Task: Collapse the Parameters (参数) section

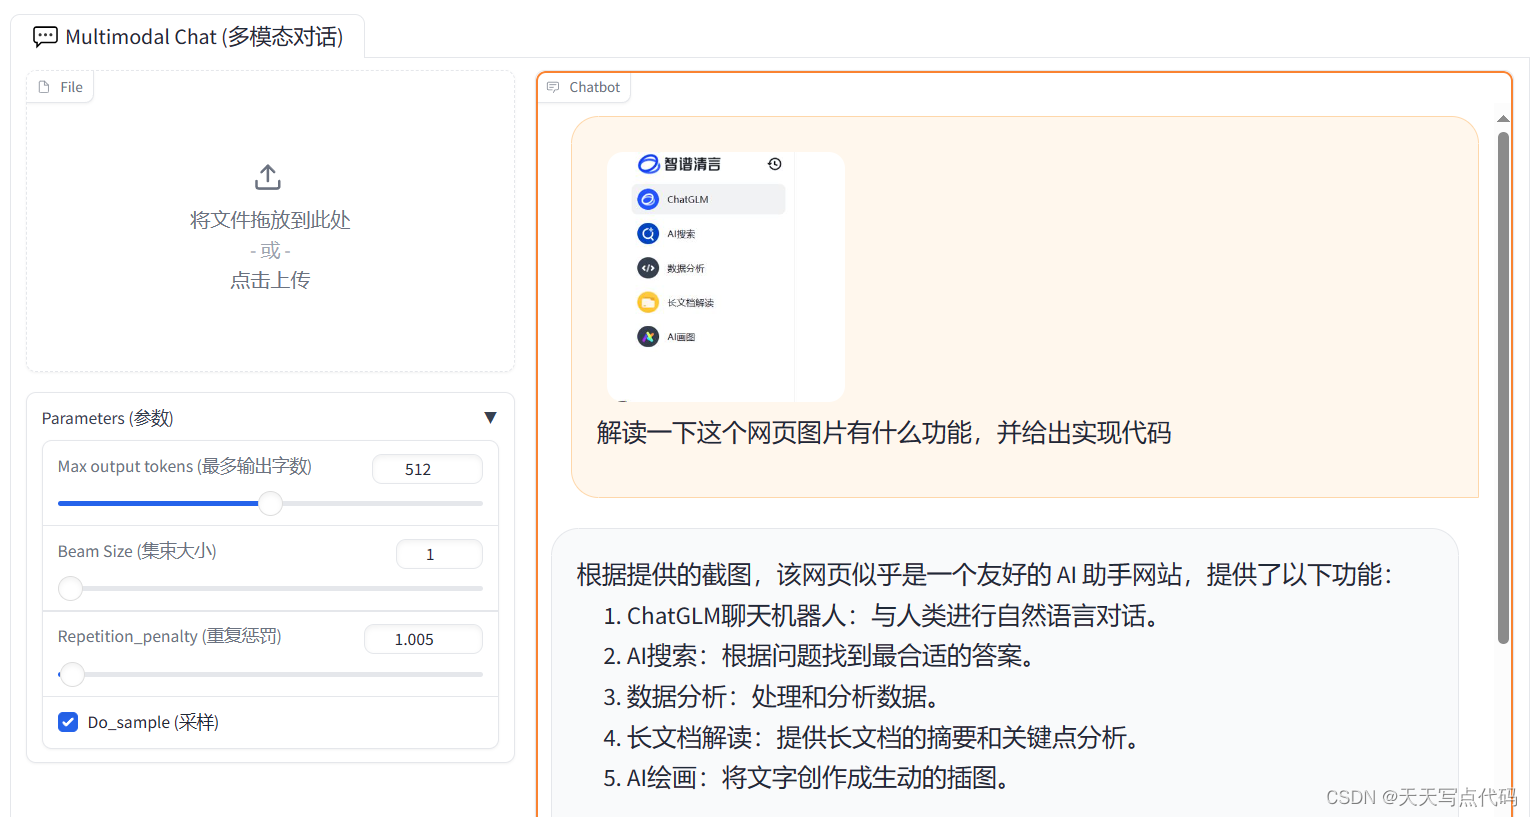Action: [x=490, y=418]
